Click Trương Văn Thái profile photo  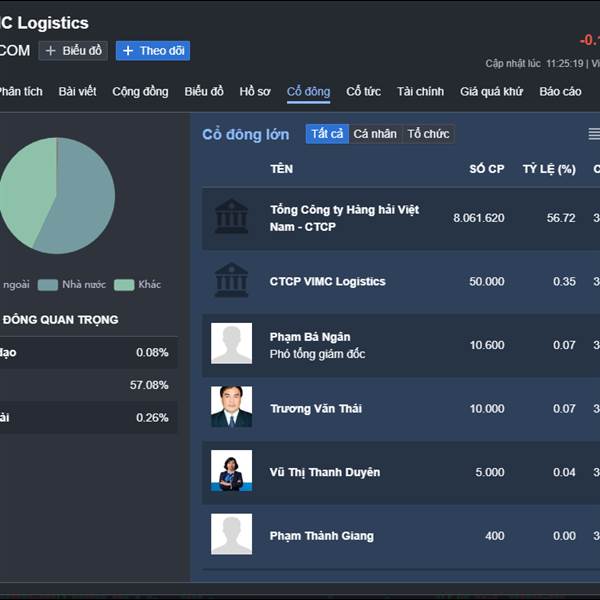pos(232,407)
